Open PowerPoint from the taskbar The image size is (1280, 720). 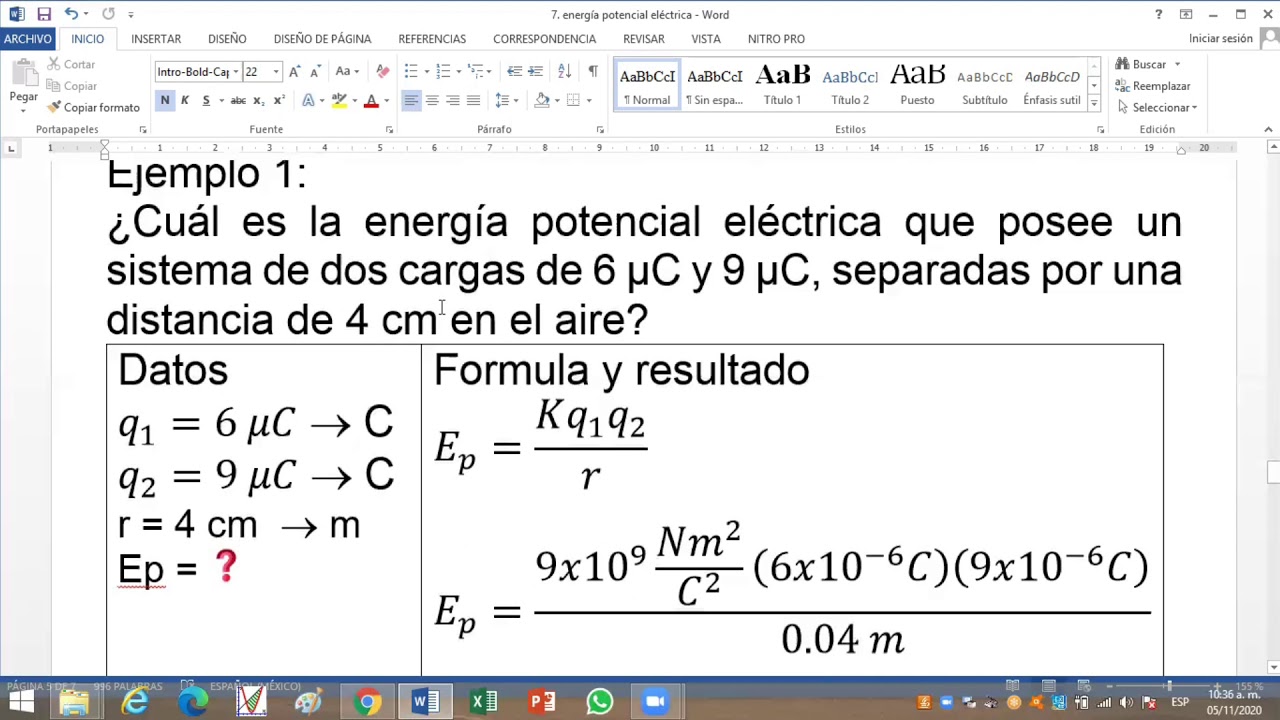point(542,702)
